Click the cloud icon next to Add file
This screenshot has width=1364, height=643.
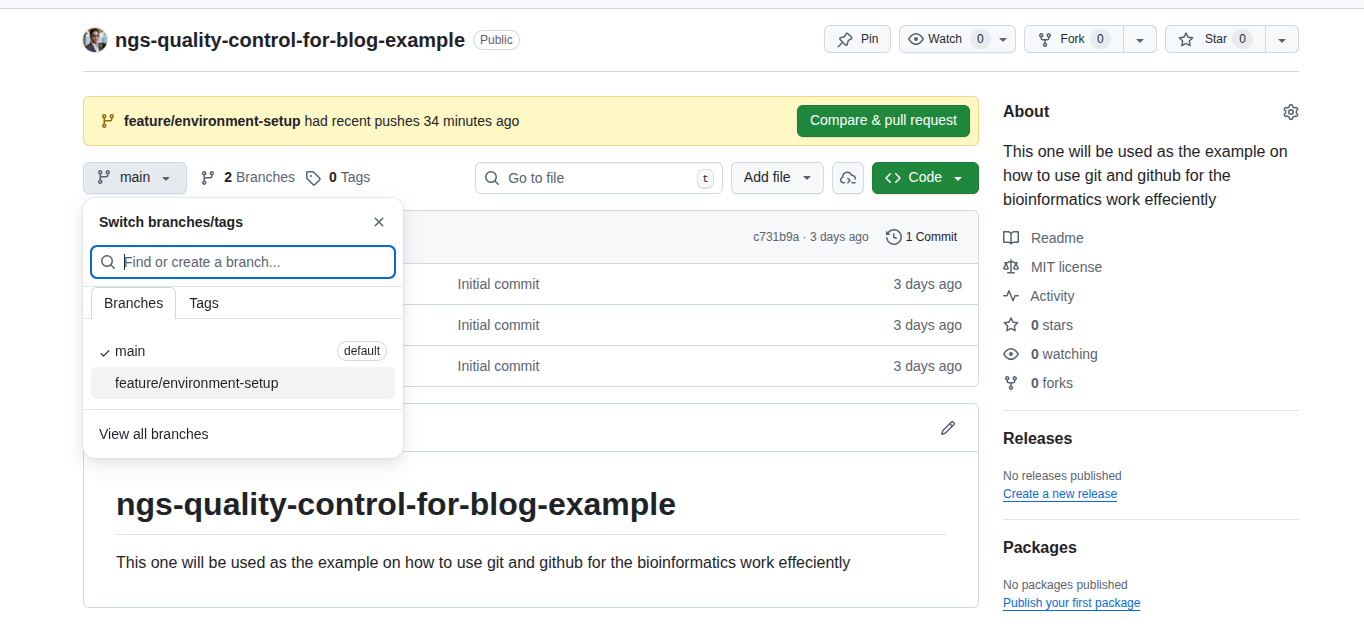click(x=848, y=178)
